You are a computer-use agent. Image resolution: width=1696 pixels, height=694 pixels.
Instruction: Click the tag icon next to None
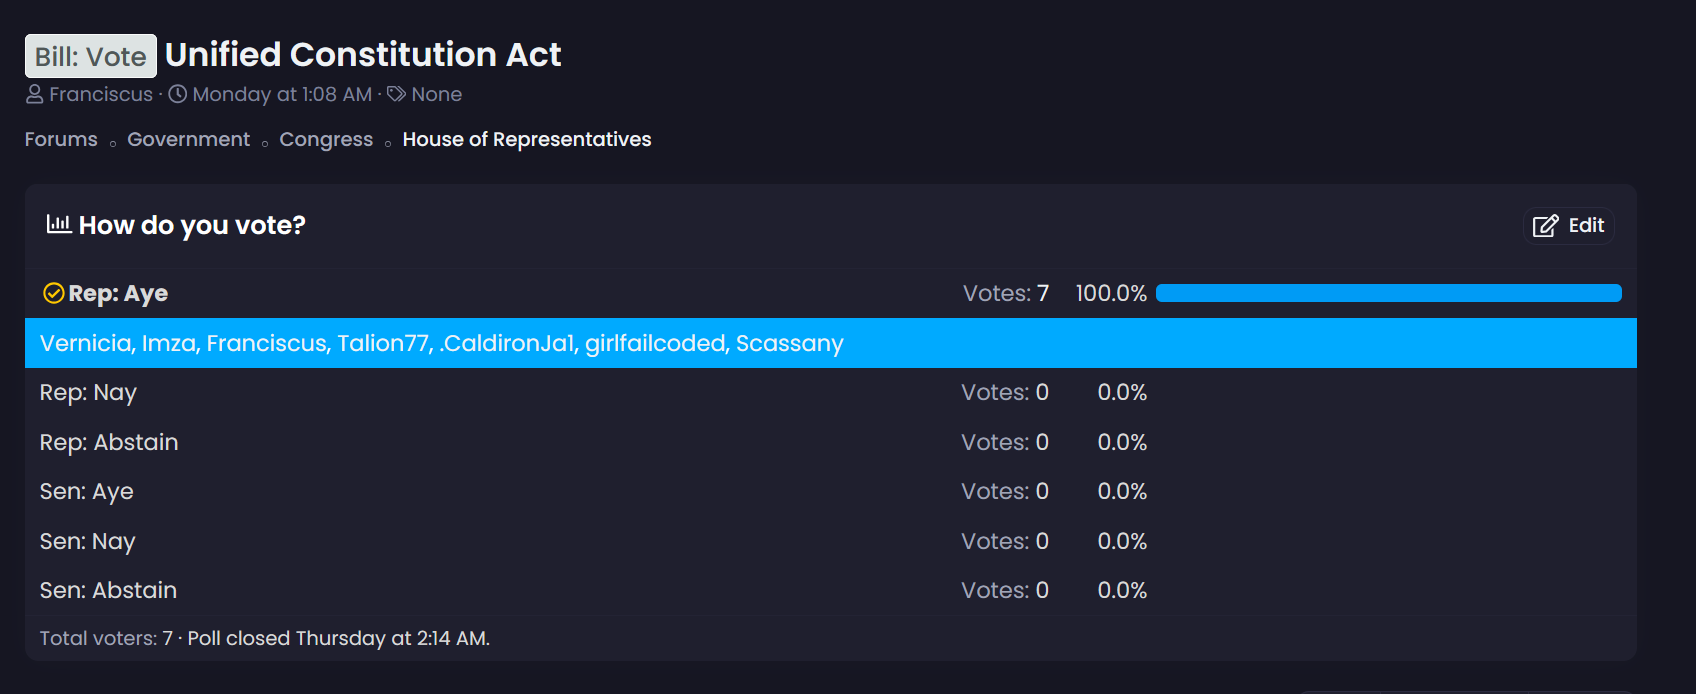(397, 94)
